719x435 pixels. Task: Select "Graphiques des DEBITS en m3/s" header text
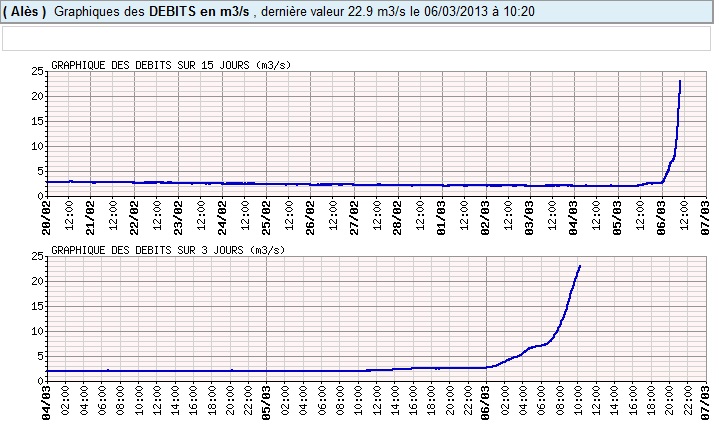pos(152,11)
